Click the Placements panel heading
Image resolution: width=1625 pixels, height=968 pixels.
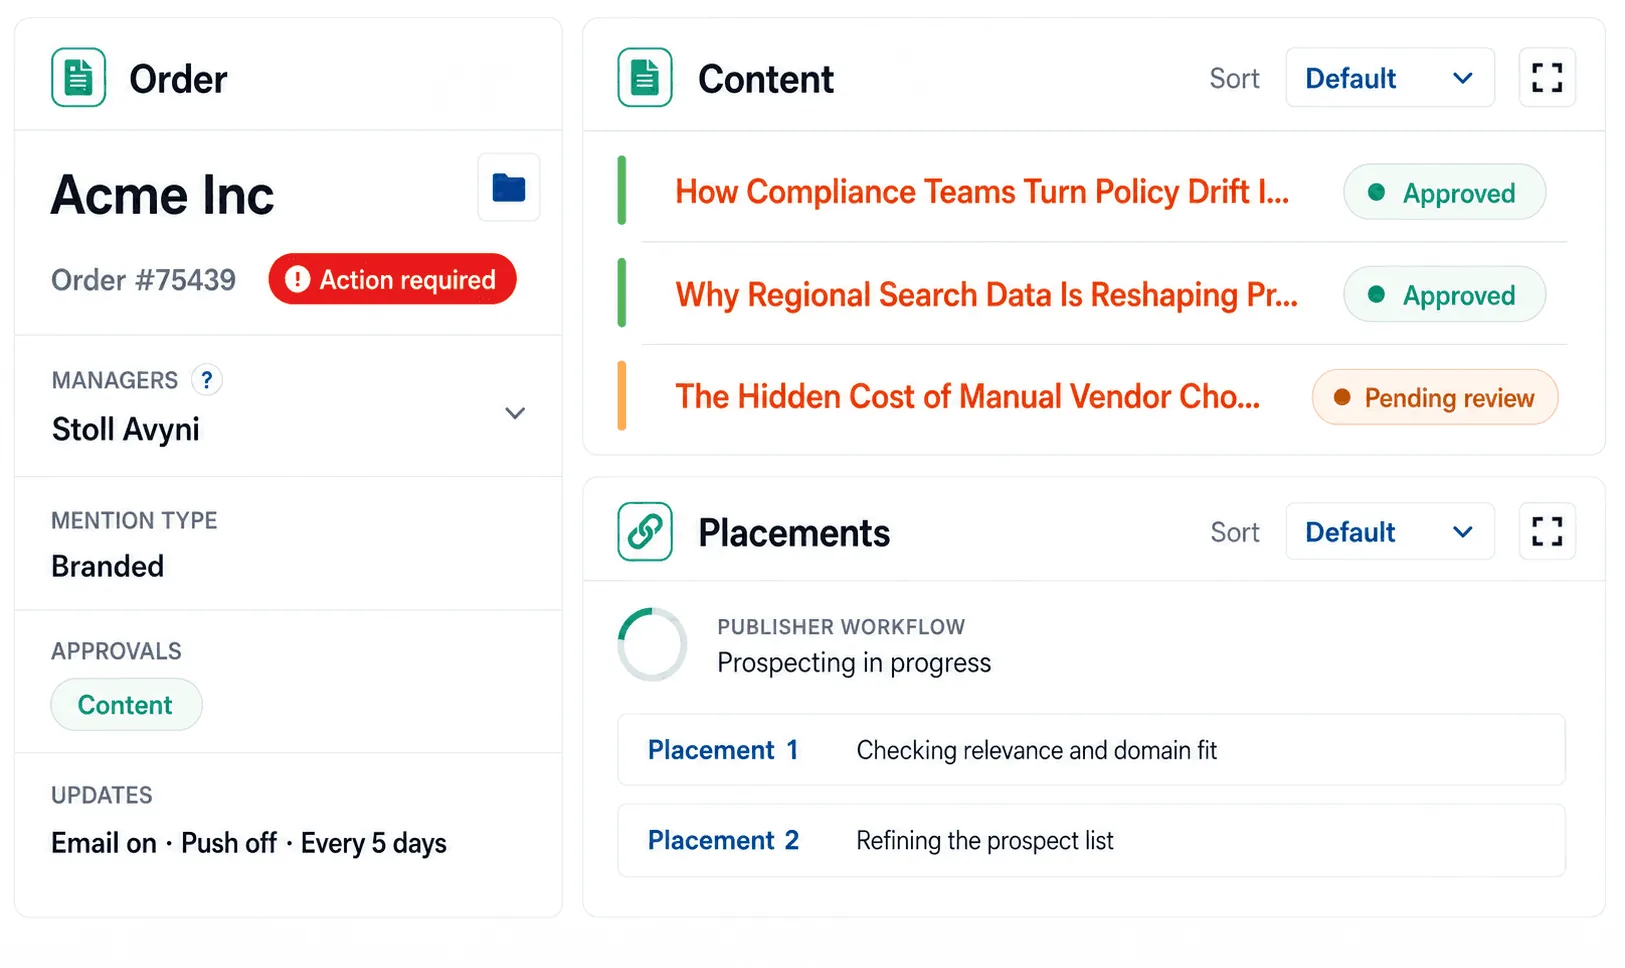(794, 532)
